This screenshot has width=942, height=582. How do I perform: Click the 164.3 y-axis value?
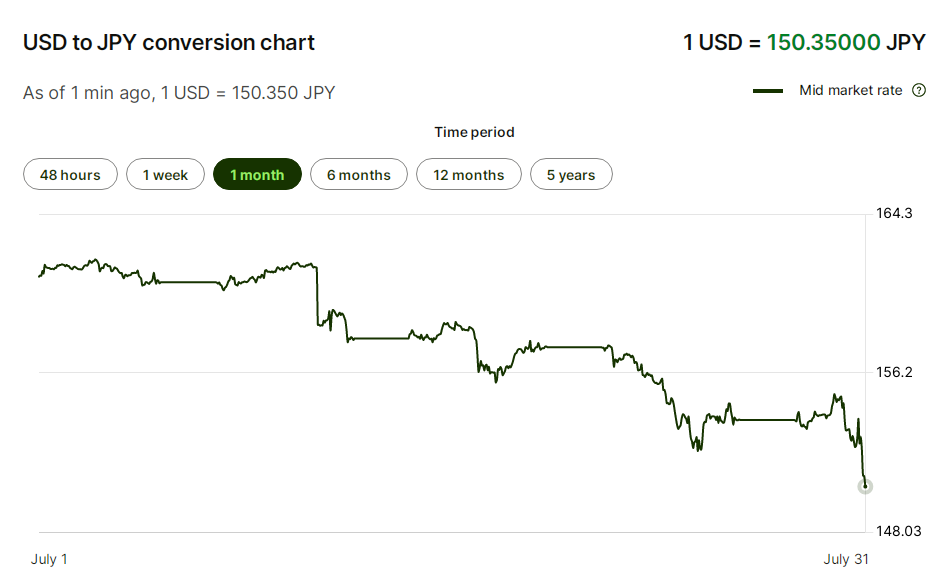(894, 213)
